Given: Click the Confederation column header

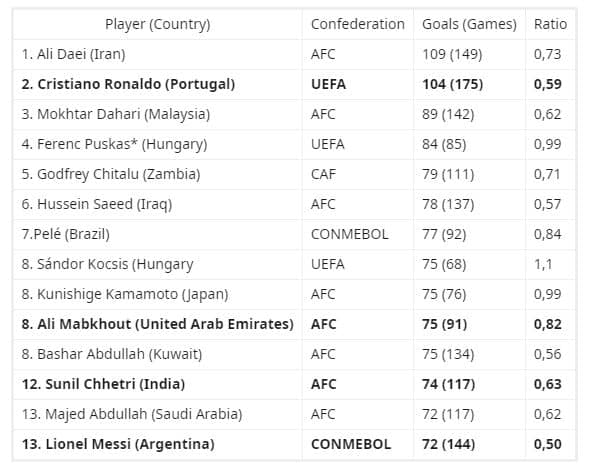Looking at the screenshot, I should point(358,24).
